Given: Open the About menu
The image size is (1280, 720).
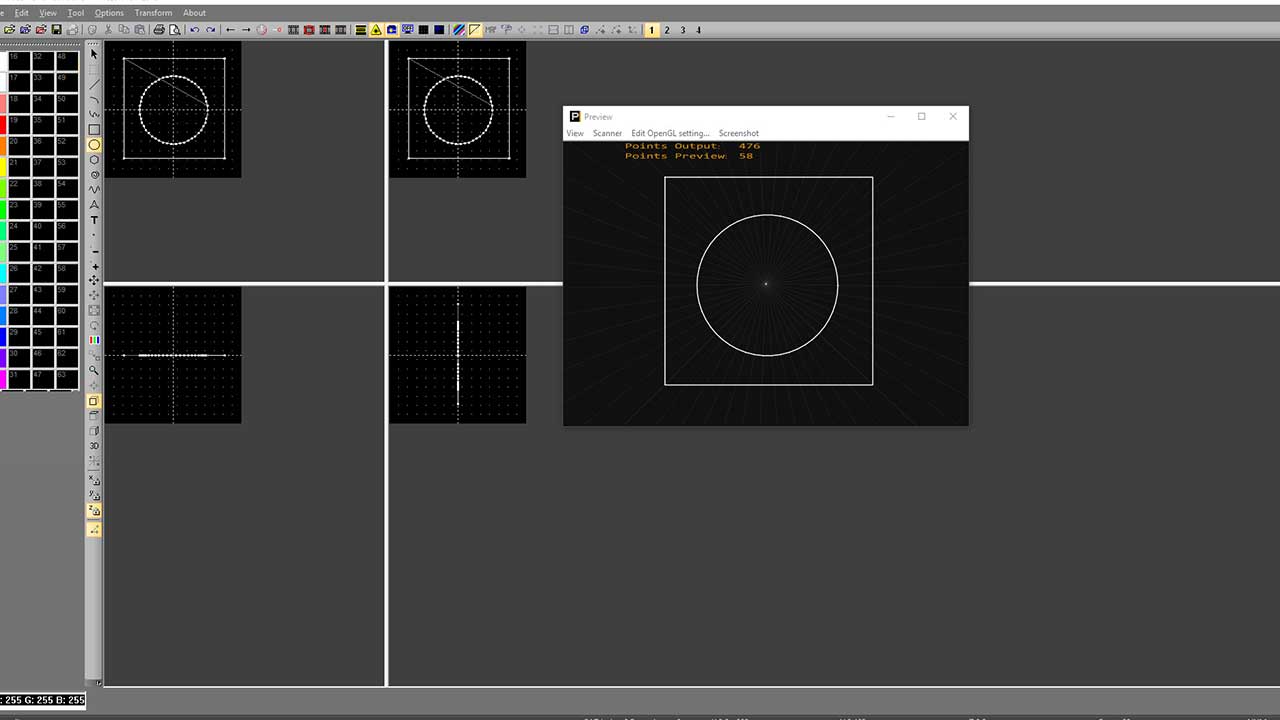Looking at the screenshot, I should coord(194,13).
